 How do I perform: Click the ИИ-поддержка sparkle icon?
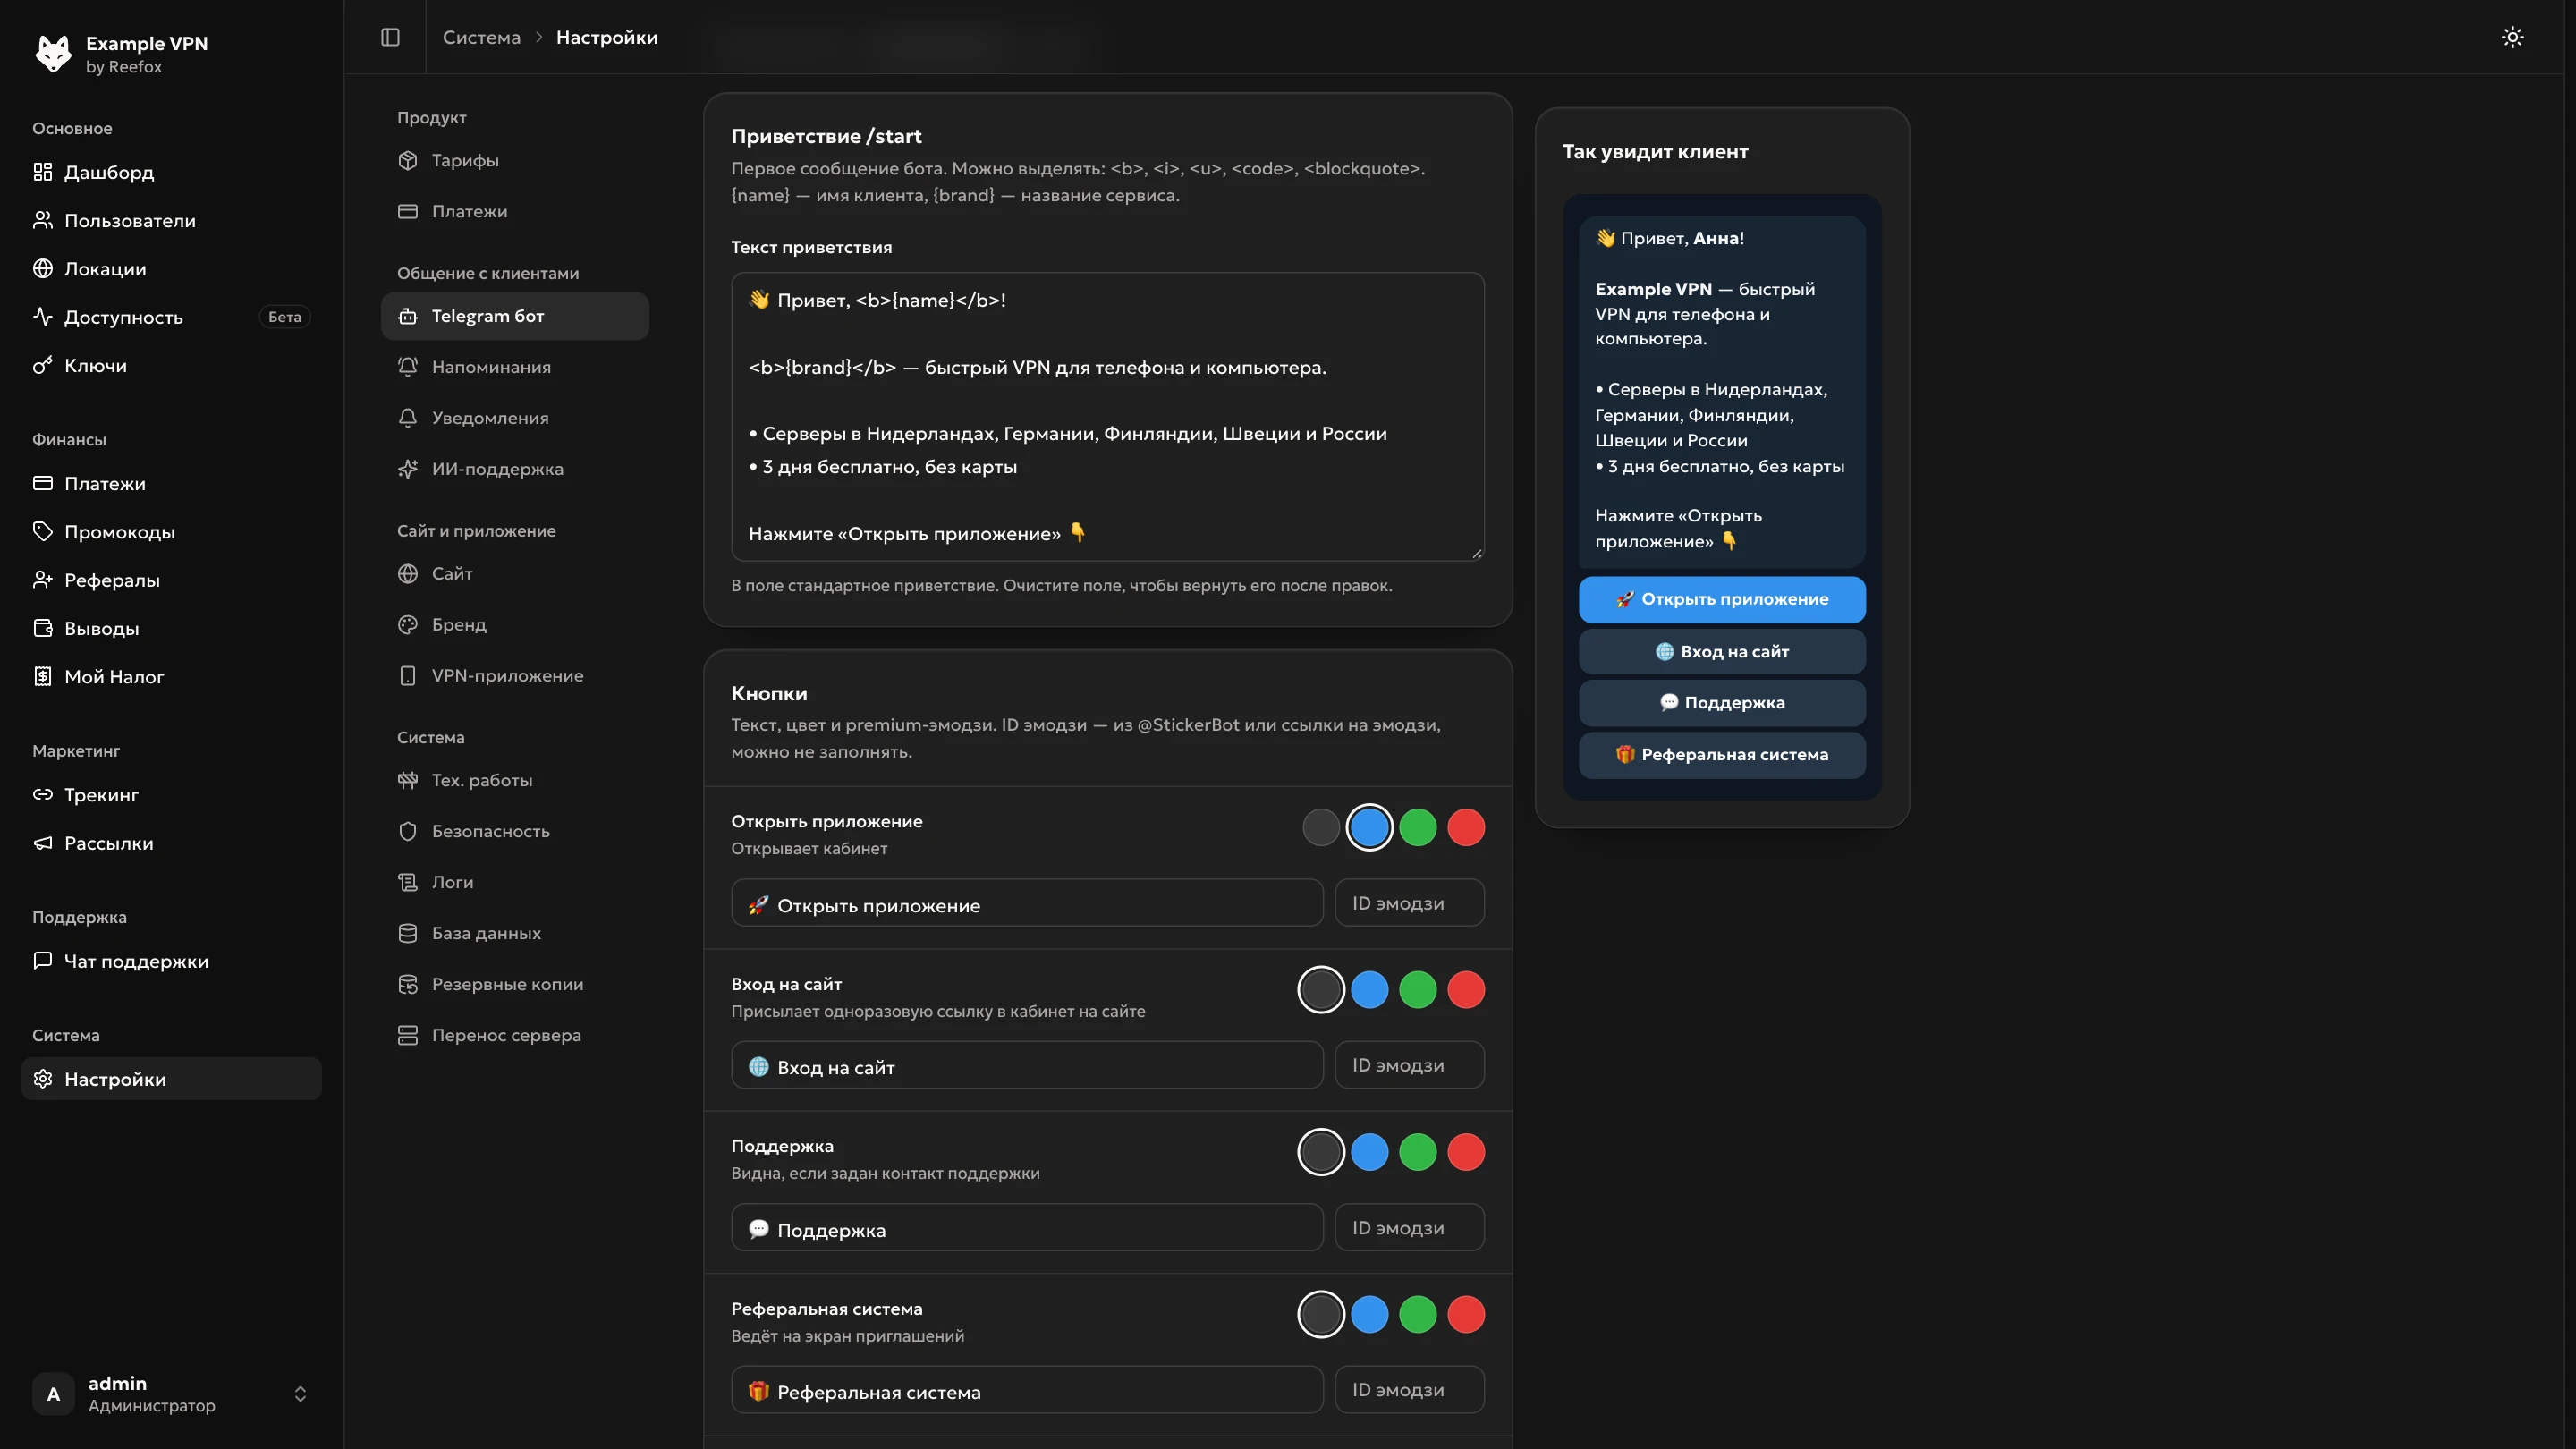[x=407, y=469]
